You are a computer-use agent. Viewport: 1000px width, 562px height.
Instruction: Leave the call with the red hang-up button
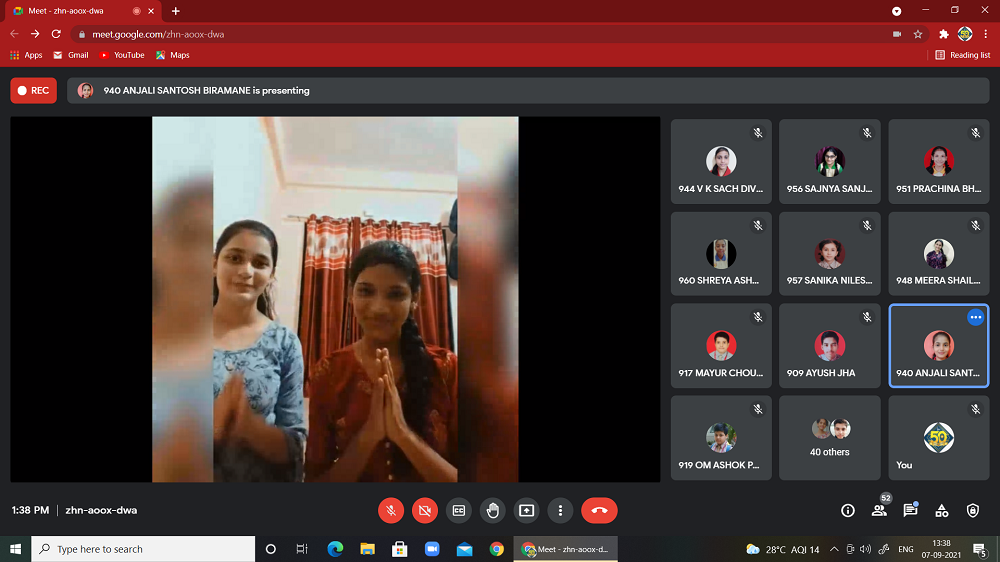599,510
